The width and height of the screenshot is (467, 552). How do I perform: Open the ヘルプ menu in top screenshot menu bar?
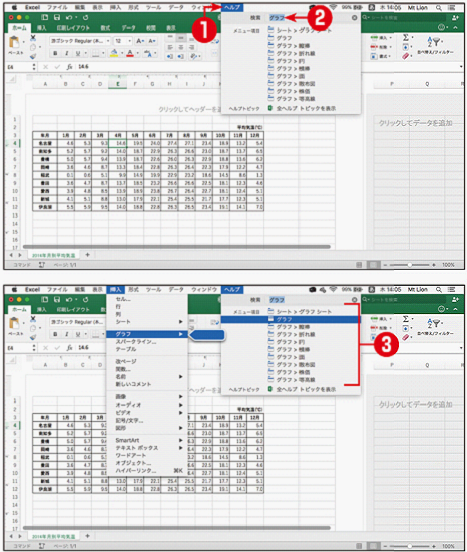point(232,7)
